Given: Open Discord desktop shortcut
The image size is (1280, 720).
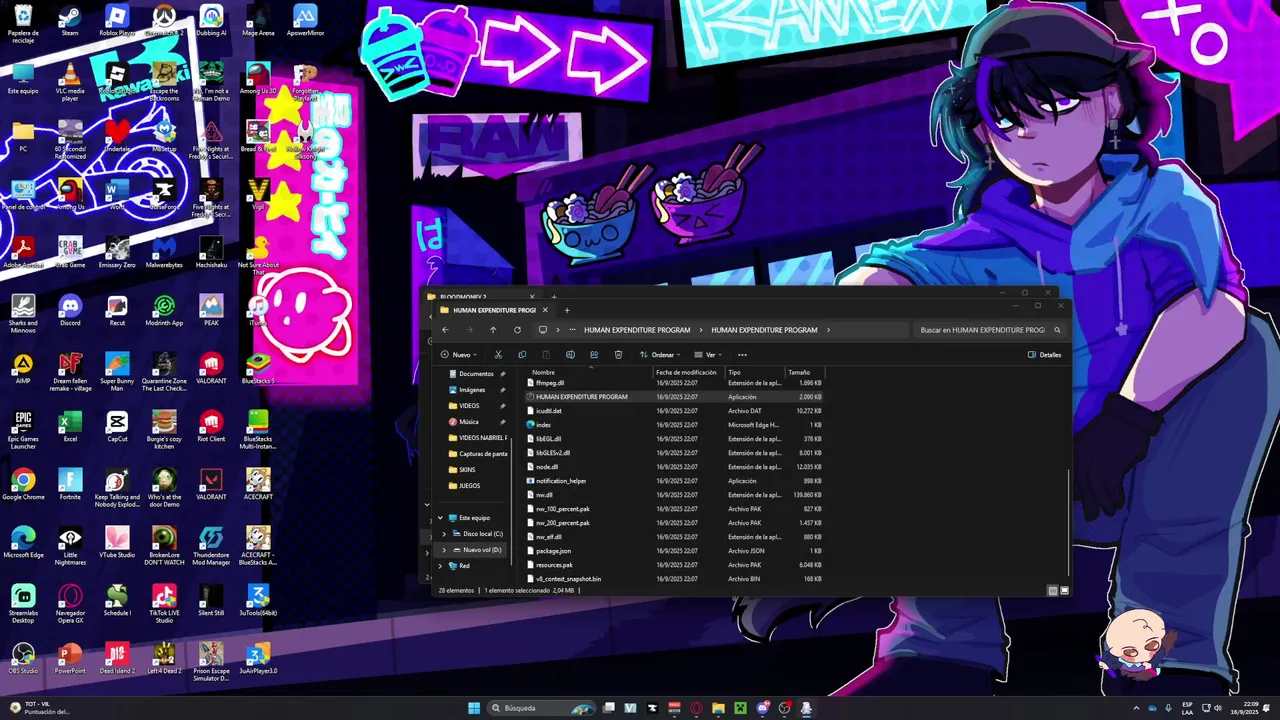Looking at the screenshot, I should (x=70, y=311).
